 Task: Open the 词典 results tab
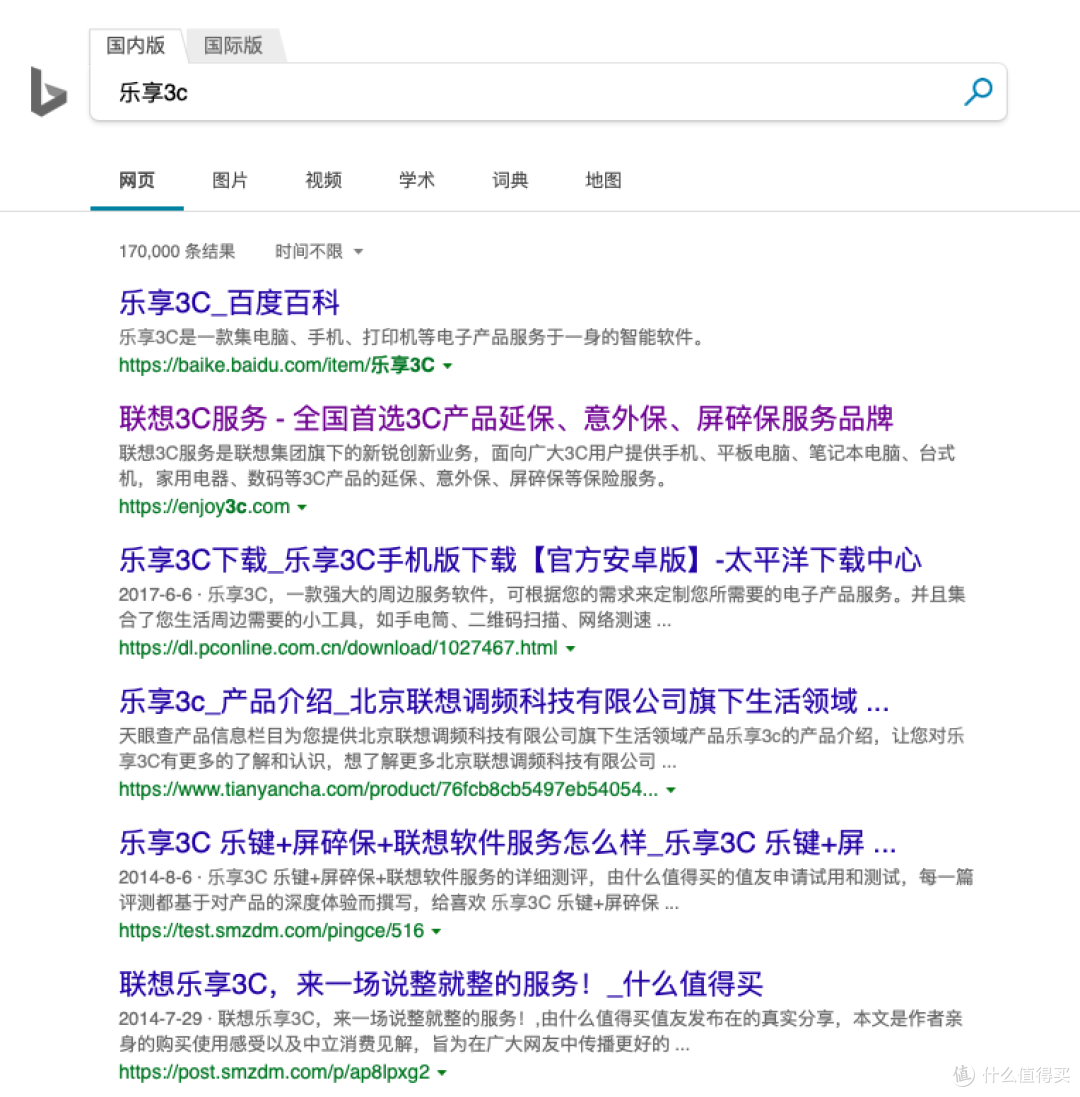pos(510,181)
